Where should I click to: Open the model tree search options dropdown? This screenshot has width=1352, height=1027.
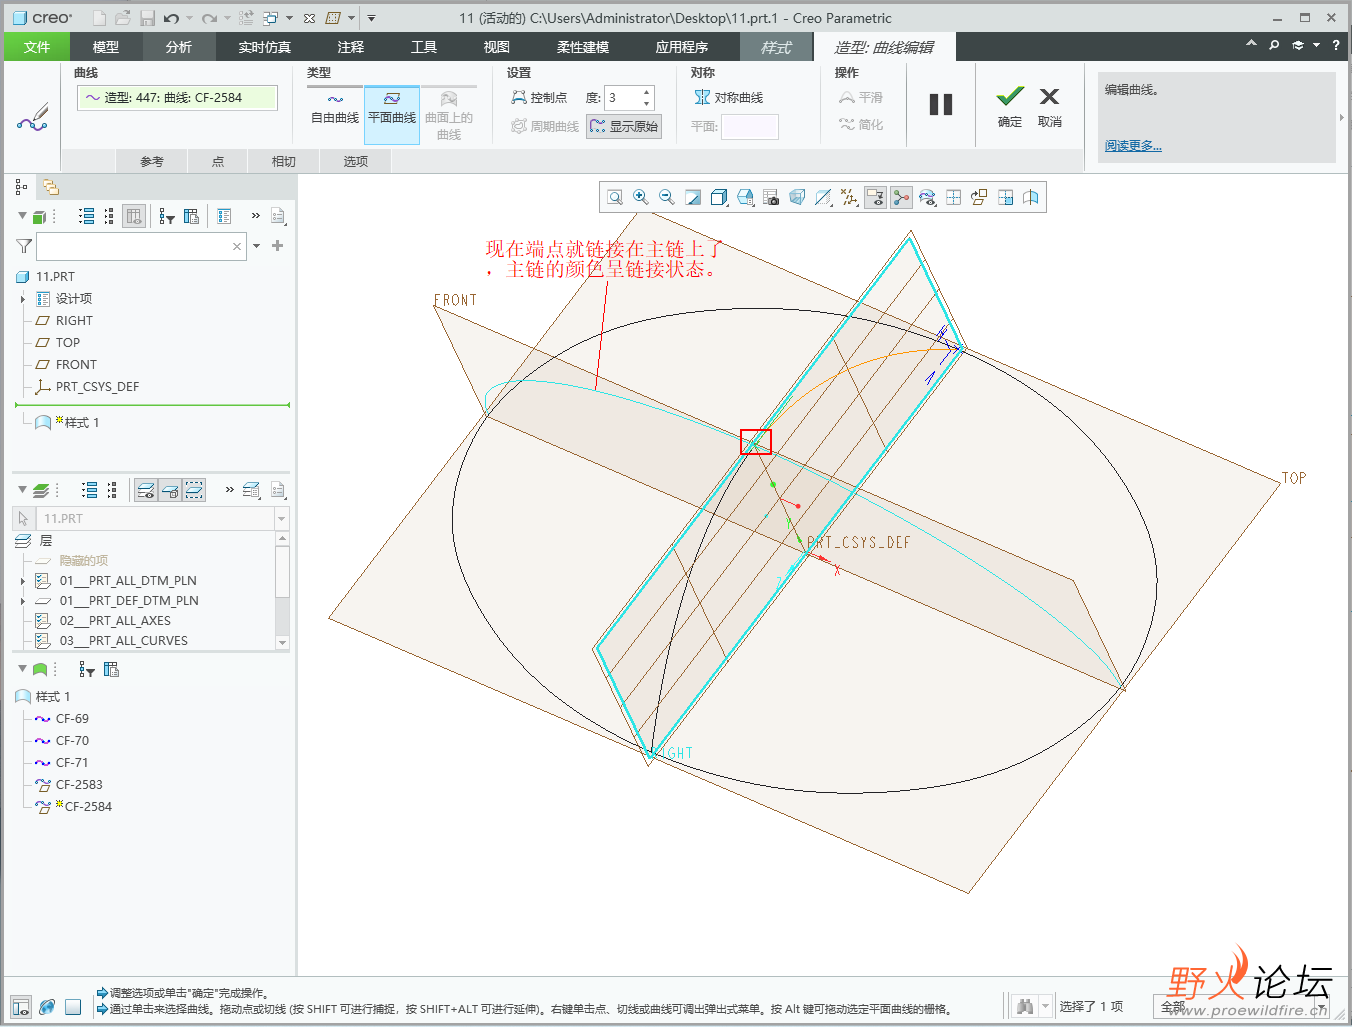tap(257, 246)
